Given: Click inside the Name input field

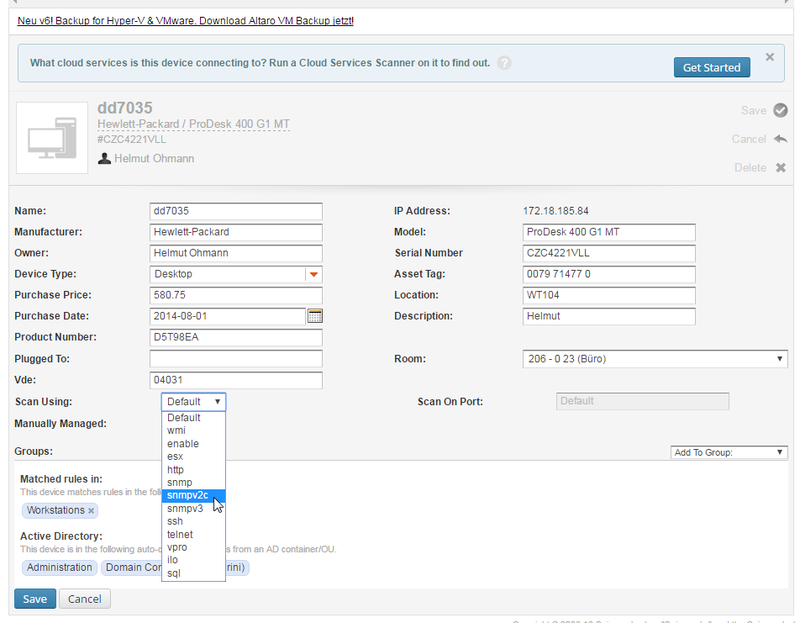Looking at the screenshot, I should point(235,211).
